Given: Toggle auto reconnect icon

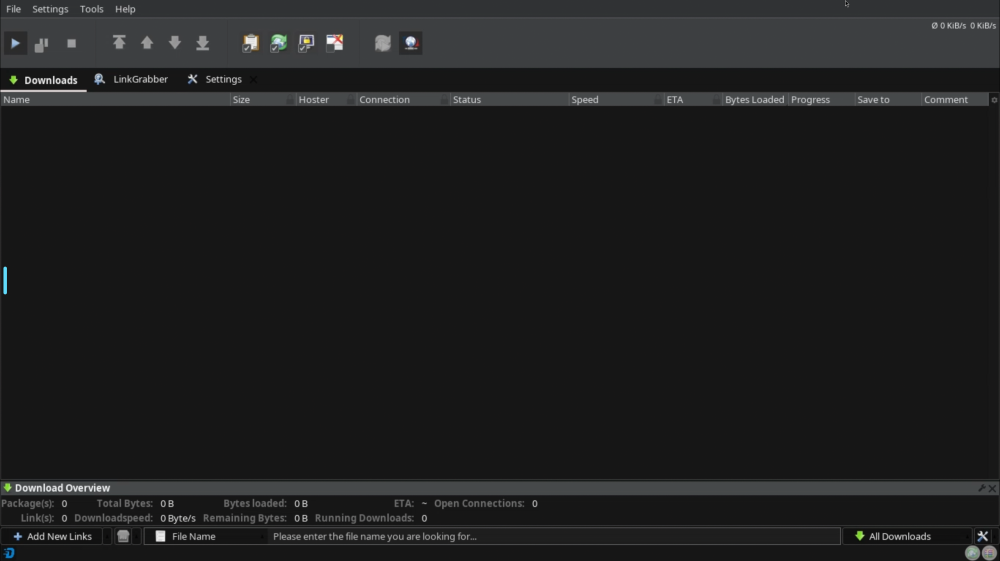Looking at the screenshot, I should point(279,43).
